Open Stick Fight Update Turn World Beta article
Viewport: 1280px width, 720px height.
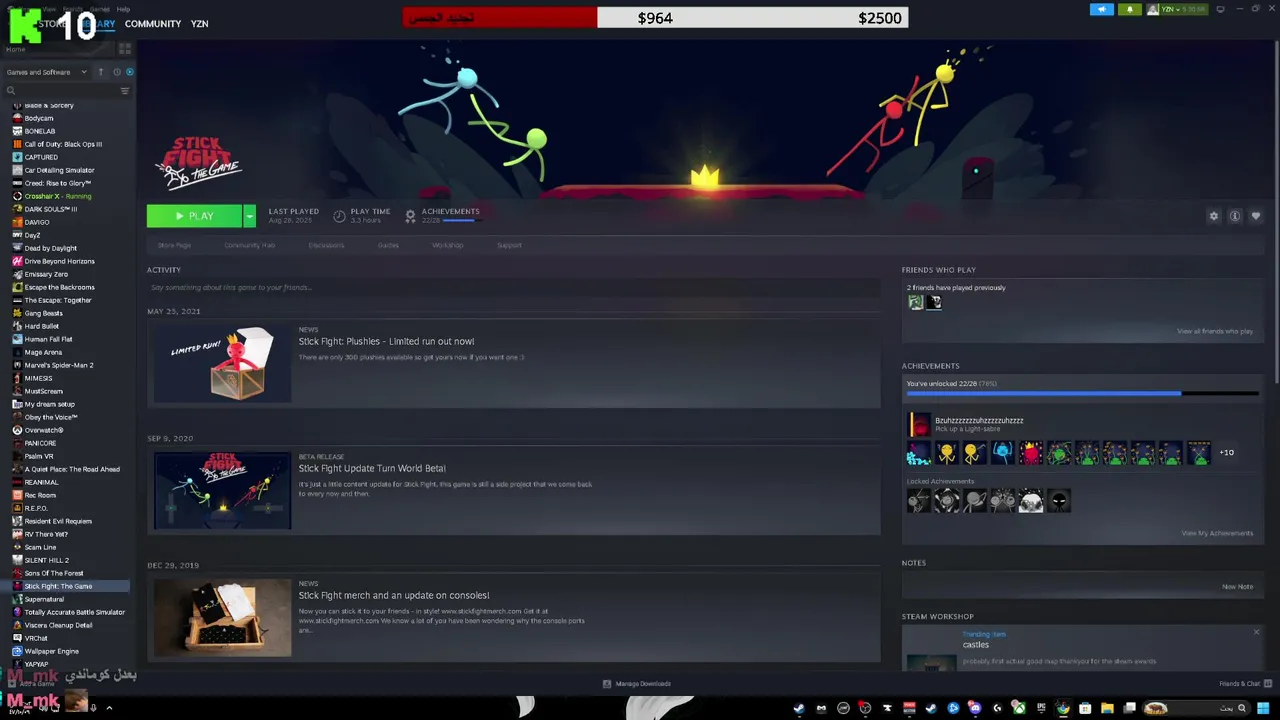(x=372, y=468)
